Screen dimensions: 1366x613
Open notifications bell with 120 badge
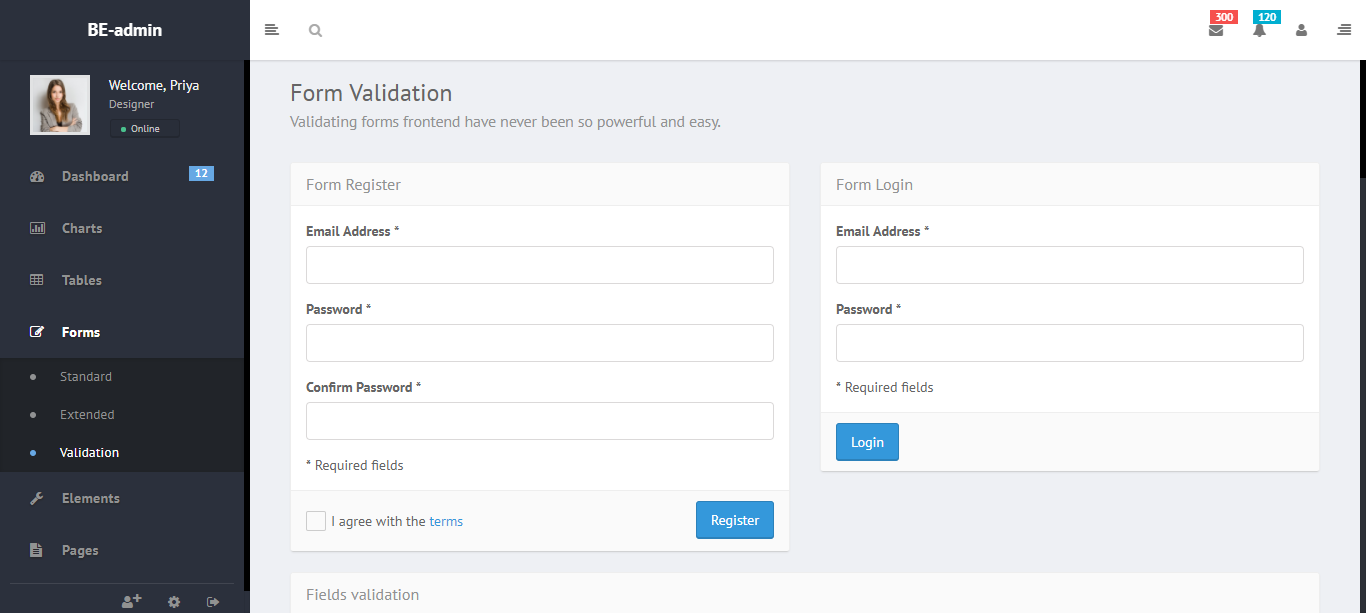click(x=1259, y=30)
